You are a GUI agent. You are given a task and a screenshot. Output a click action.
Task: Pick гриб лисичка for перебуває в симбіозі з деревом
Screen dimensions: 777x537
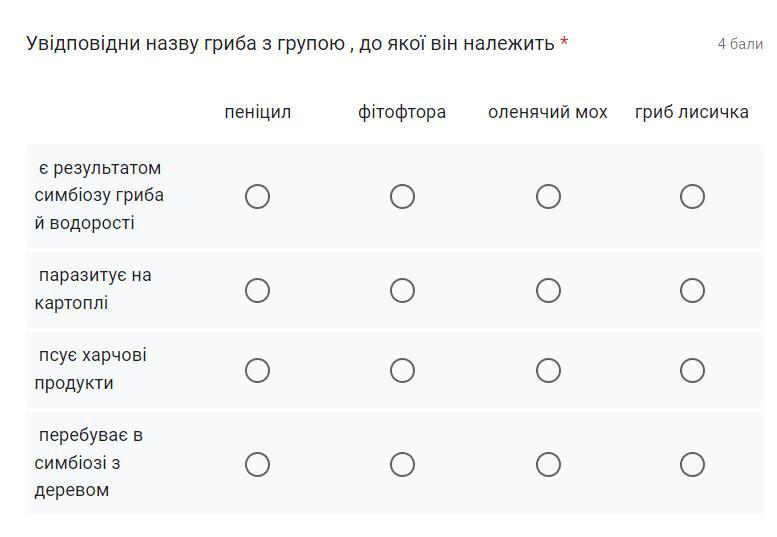coord(692,464)
